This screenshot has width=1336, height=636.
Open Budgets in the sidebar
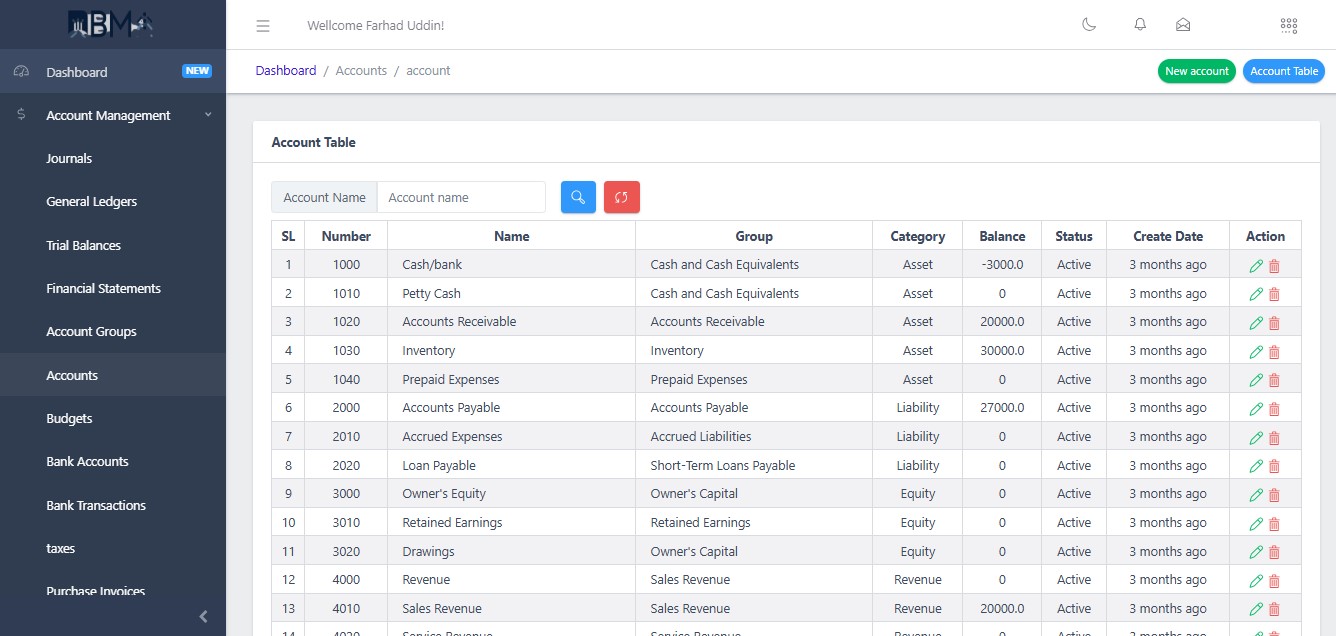click(x=113, y=418)
